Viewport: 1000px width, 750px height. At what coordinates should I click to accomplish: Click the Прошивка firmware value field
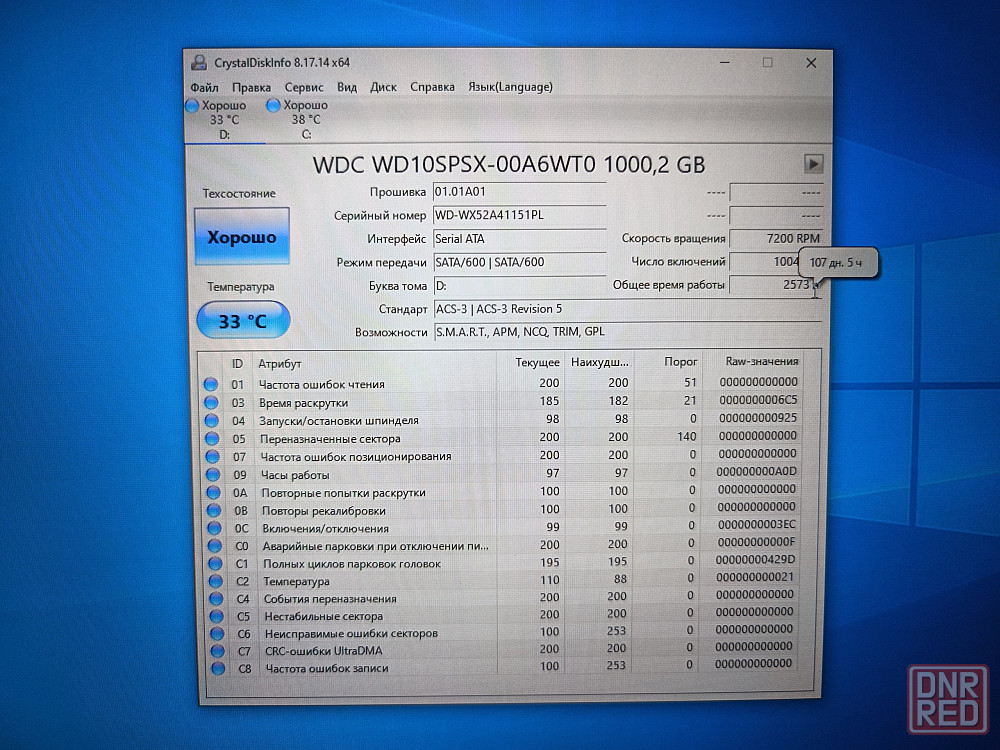pos(518,191)
